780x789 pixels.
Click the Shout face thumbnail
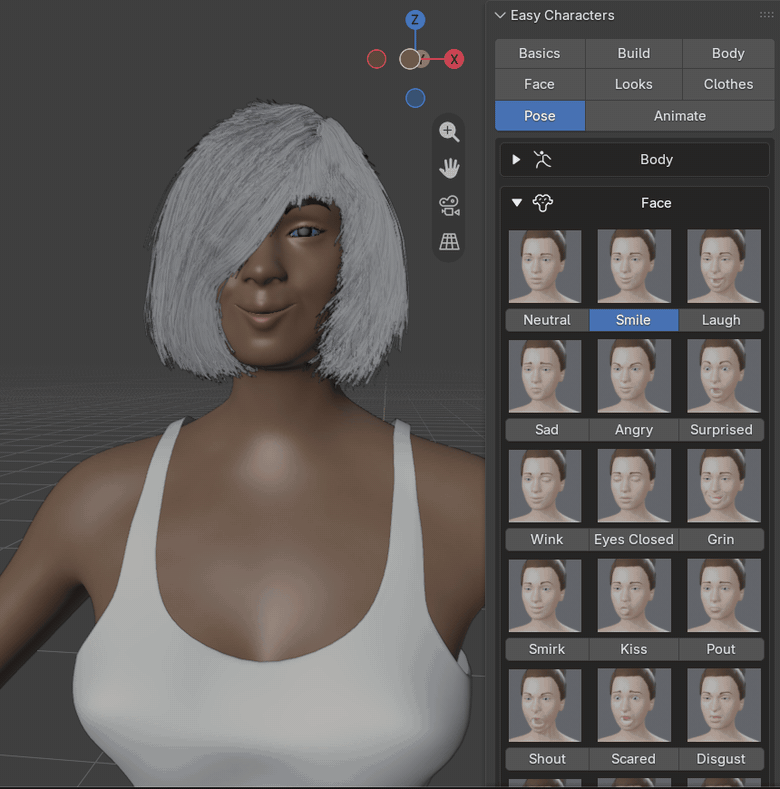545,705
